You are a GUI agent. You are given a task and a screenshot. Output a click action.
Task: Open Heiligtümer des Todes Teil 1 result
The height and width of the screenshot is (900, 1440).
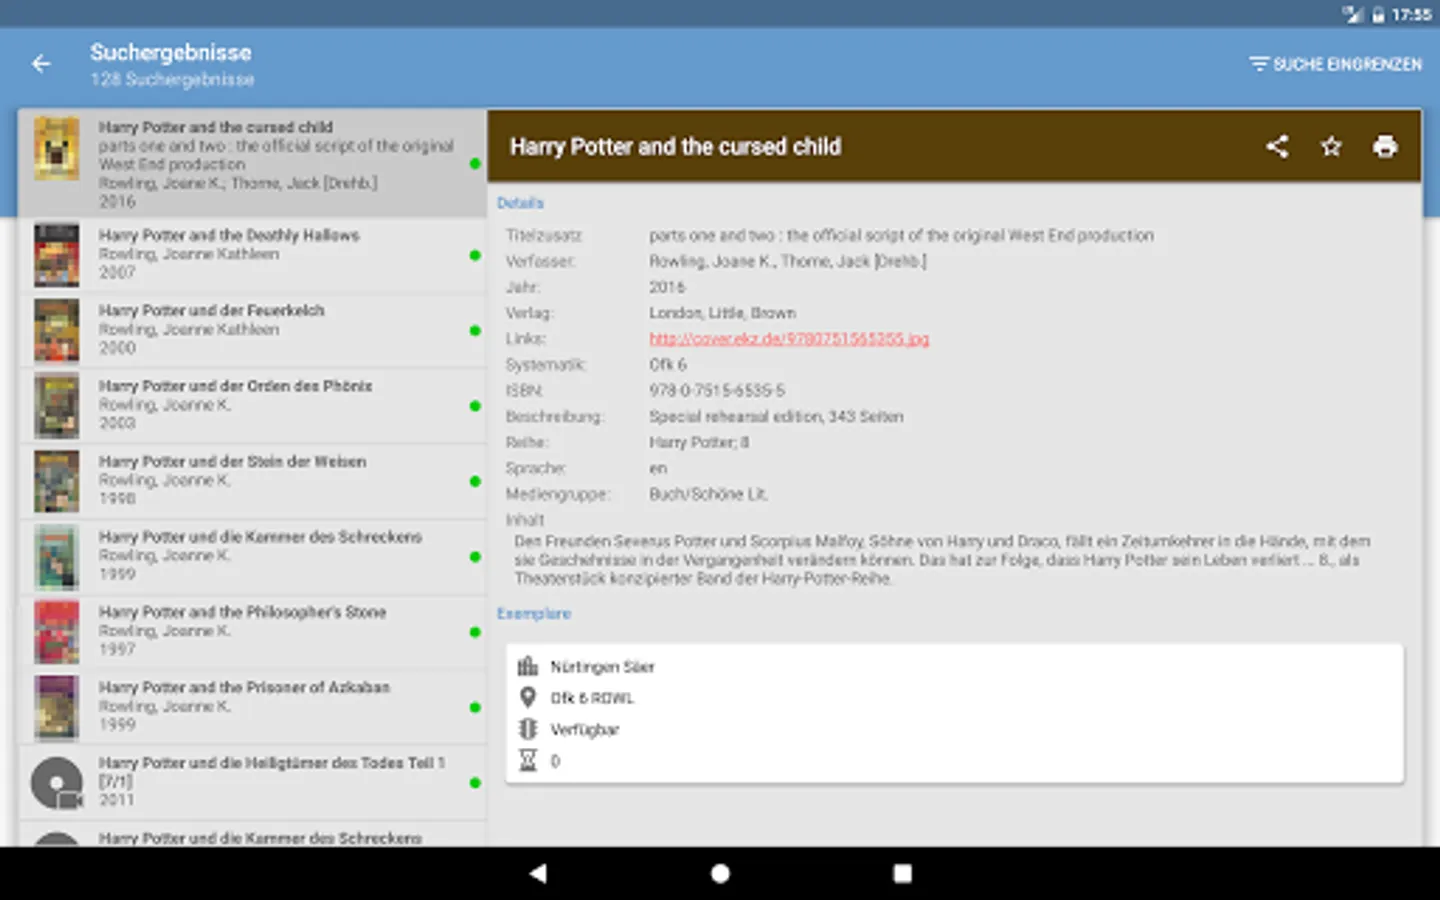click(252, 782)
